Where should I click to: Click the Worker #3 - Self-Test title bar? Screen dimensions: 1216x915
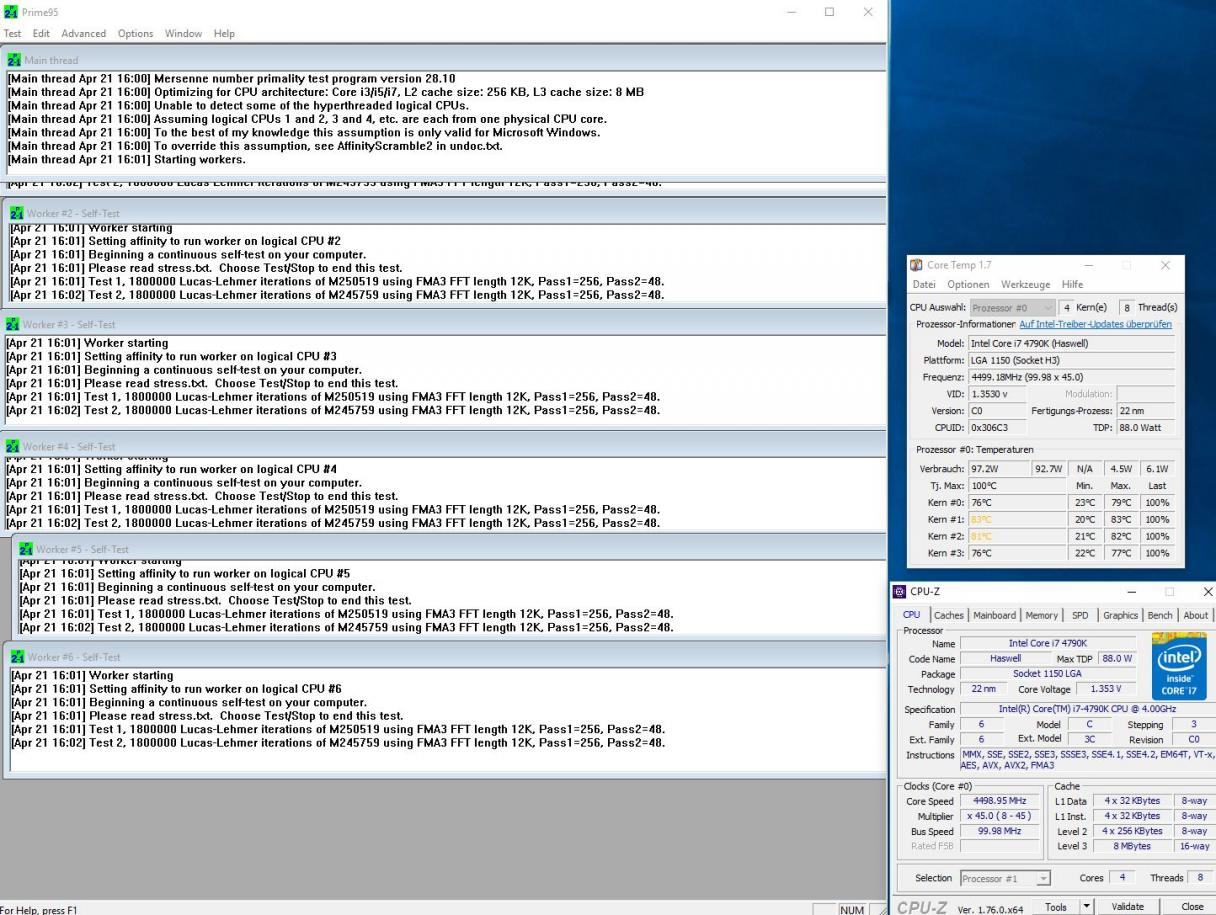pyautogui.click(x=443, y=324)
